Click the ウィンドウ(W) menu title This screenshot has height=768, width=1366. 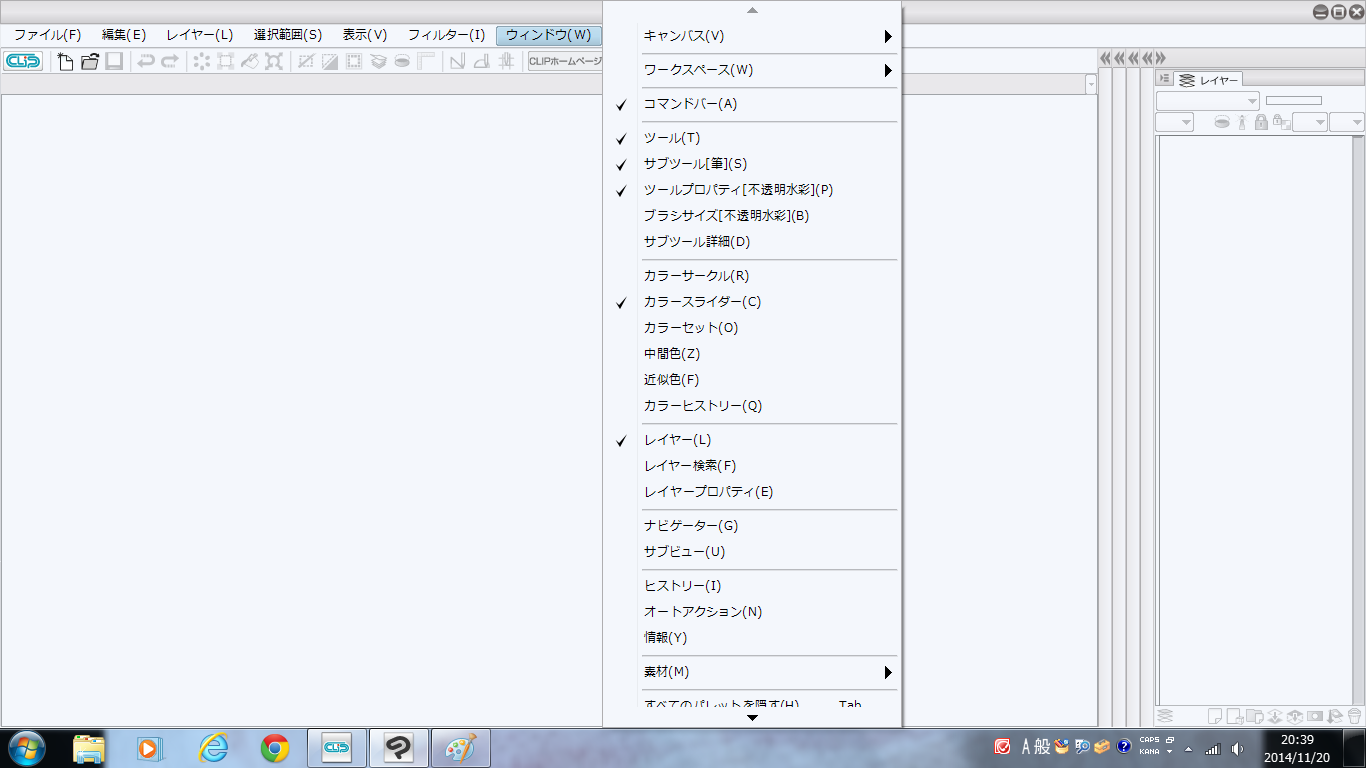coord(548,35)
